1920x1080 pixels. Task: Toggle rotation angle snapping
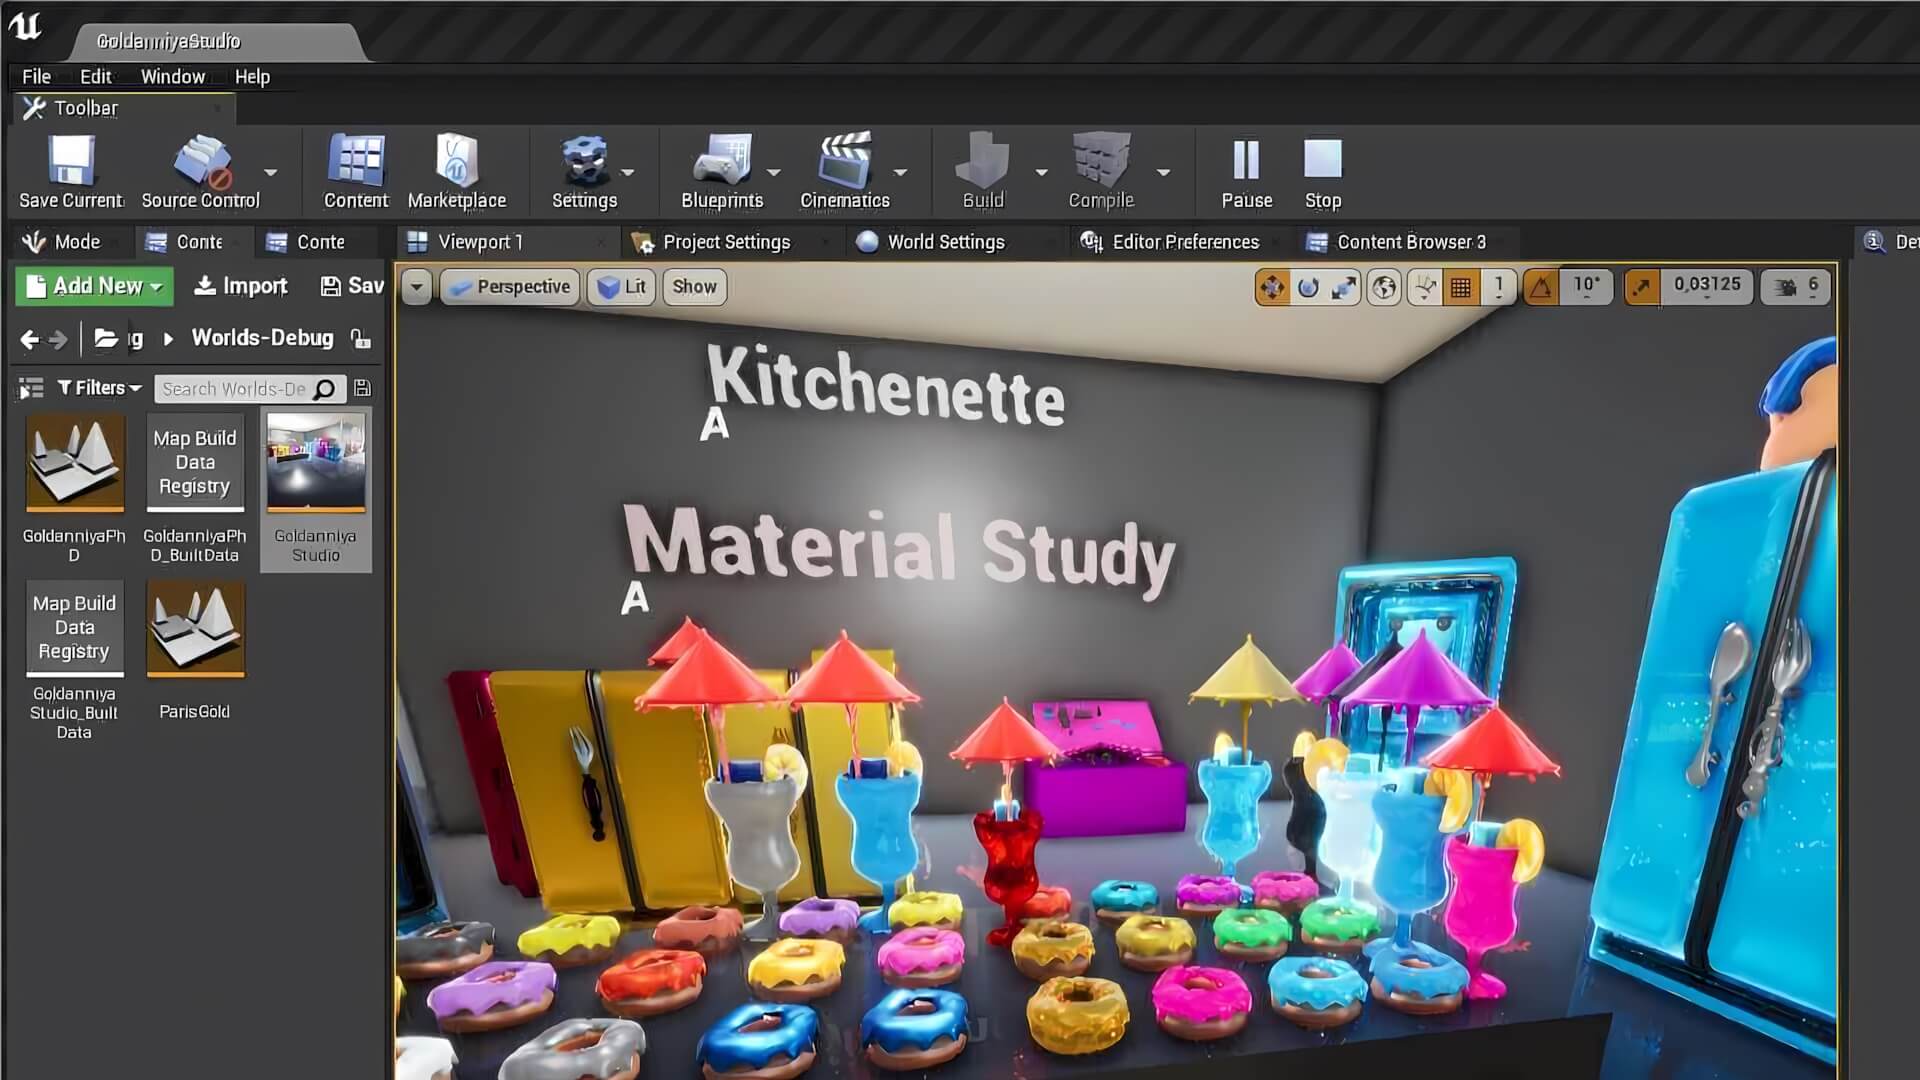[1541, 288]
